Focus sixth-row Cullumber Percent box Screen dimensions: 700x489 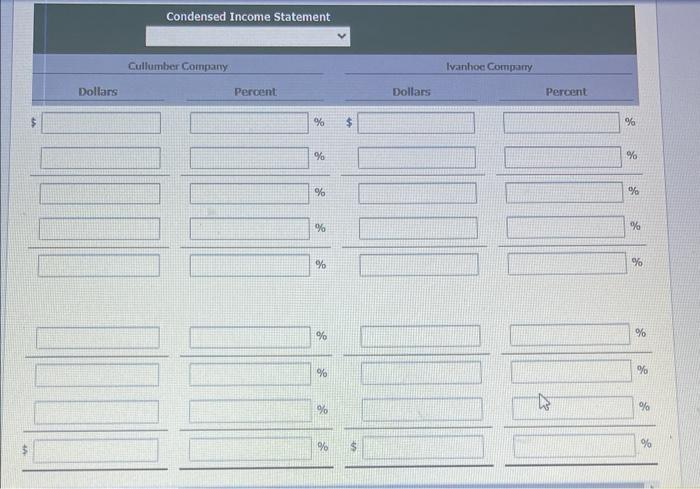[x=250, y=337]
